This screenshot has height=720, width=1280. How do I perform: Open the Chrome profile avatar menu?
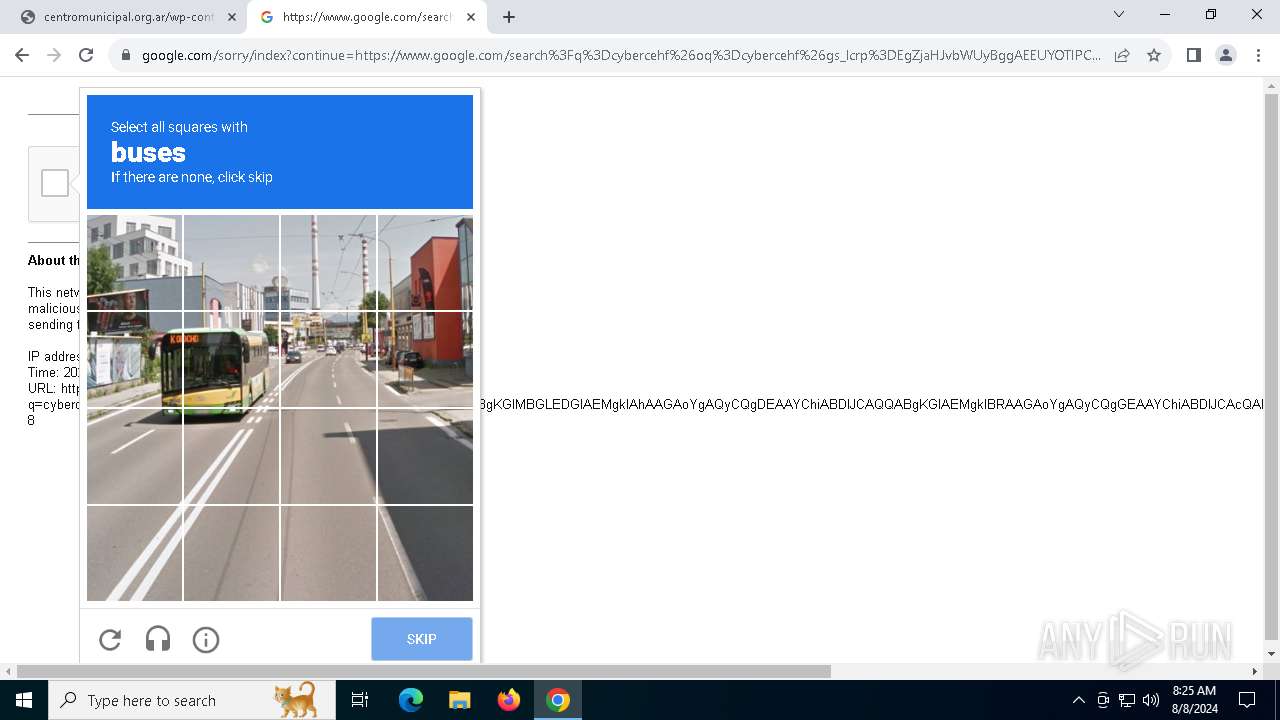pyautogui.click(x=1226, y=55)
